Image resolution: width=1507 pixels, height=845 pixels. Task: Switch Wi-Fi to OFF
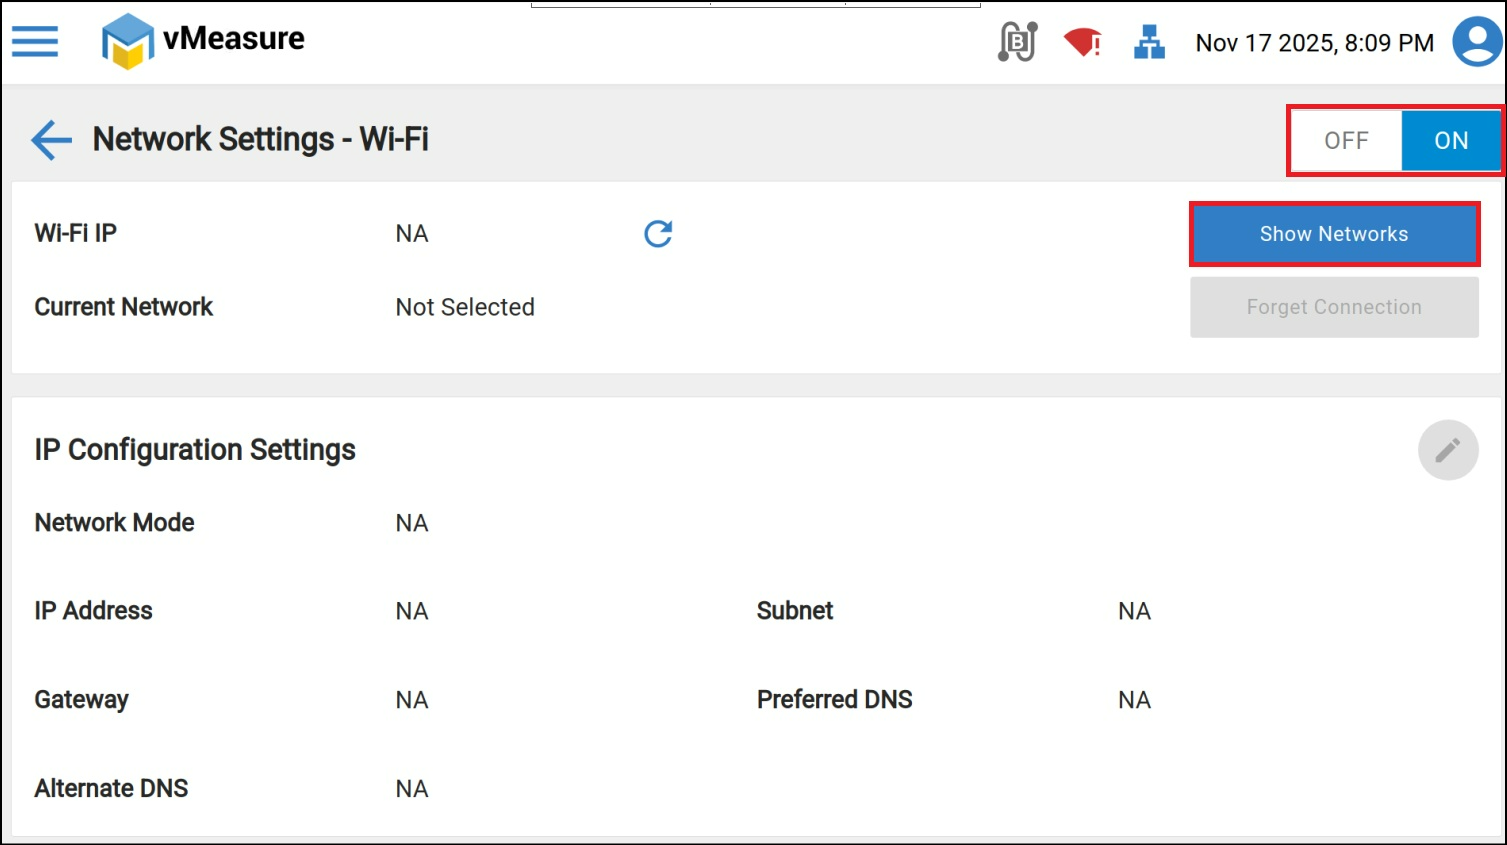coord(1346,141)
